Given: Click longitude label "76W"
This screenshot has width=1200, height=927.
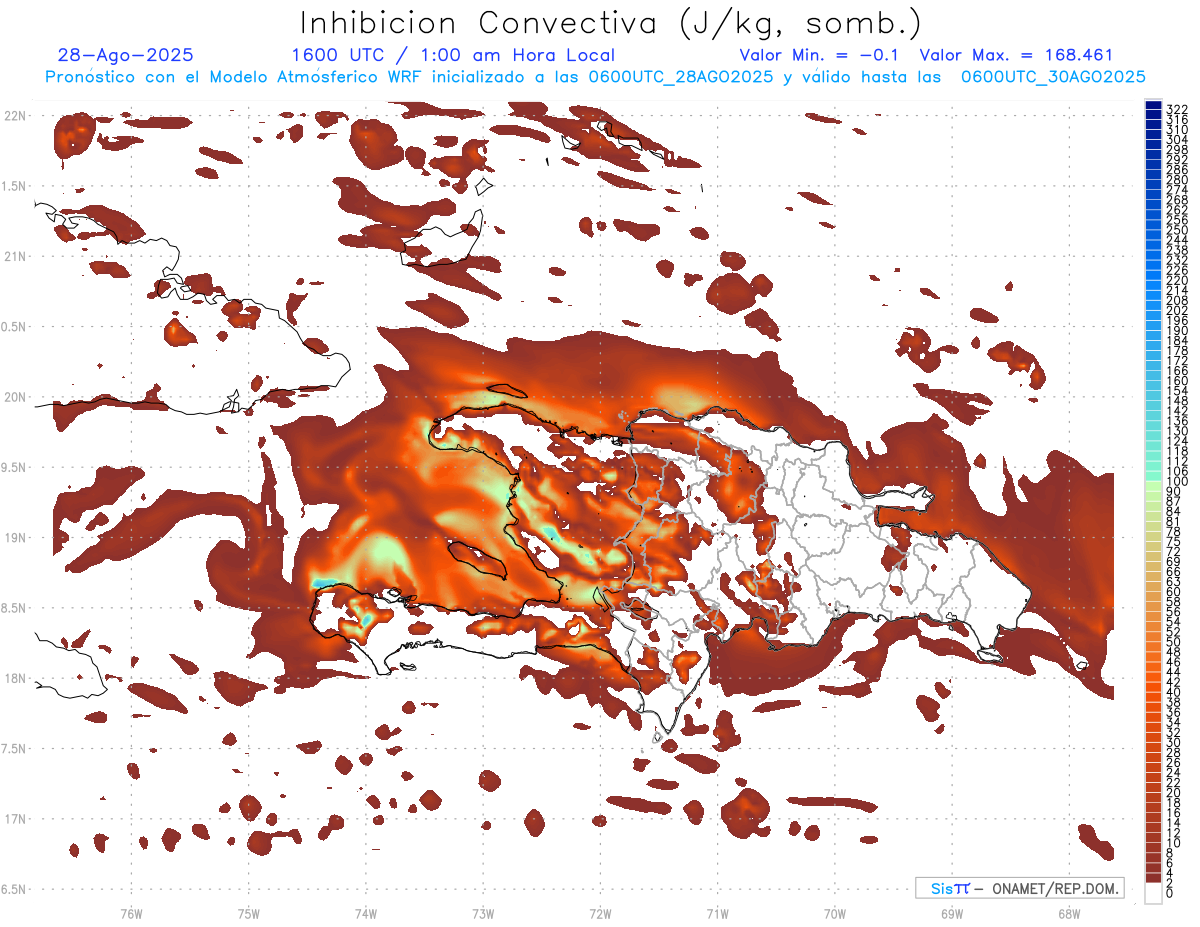Looking at the screenshot, I should click(x=131, y=913).
